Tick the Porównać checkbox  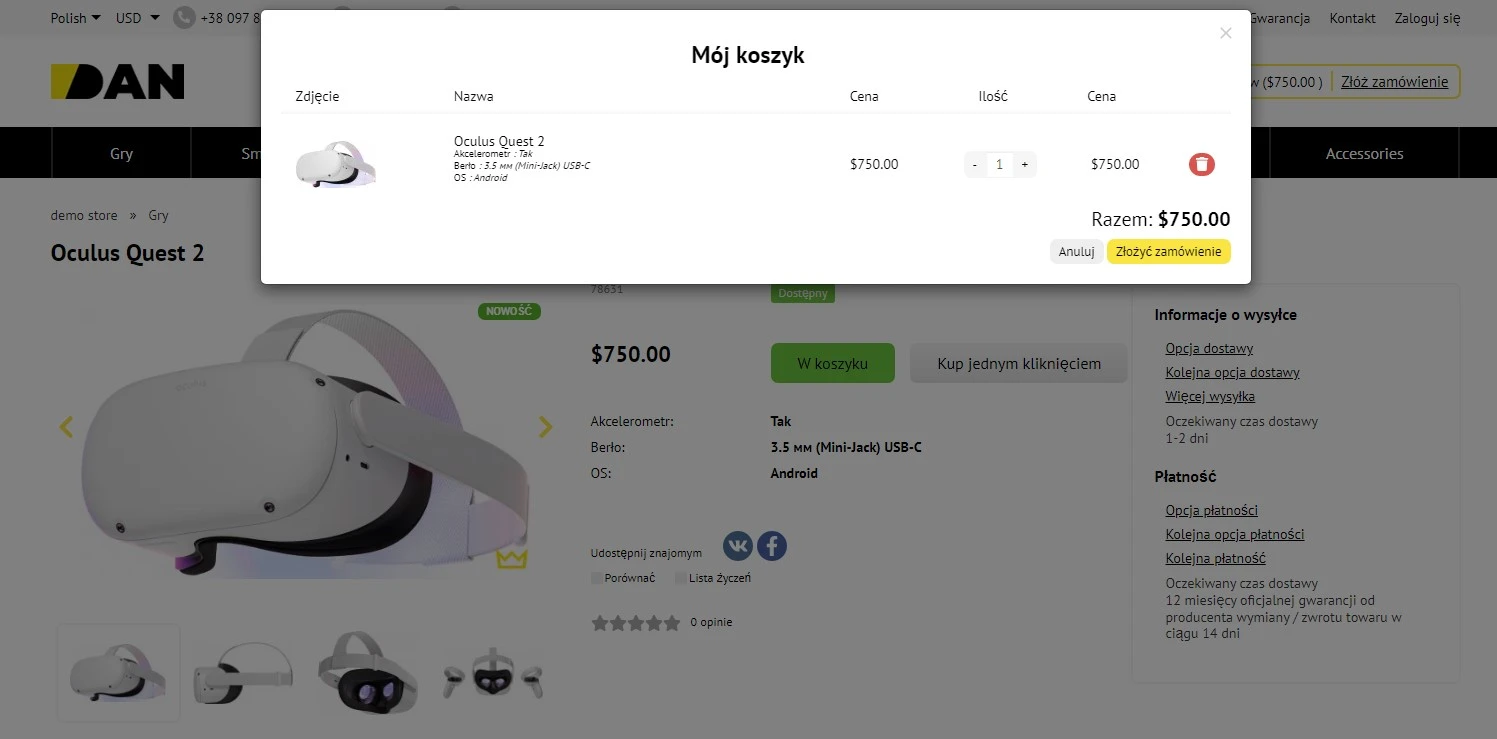[597, 578]
